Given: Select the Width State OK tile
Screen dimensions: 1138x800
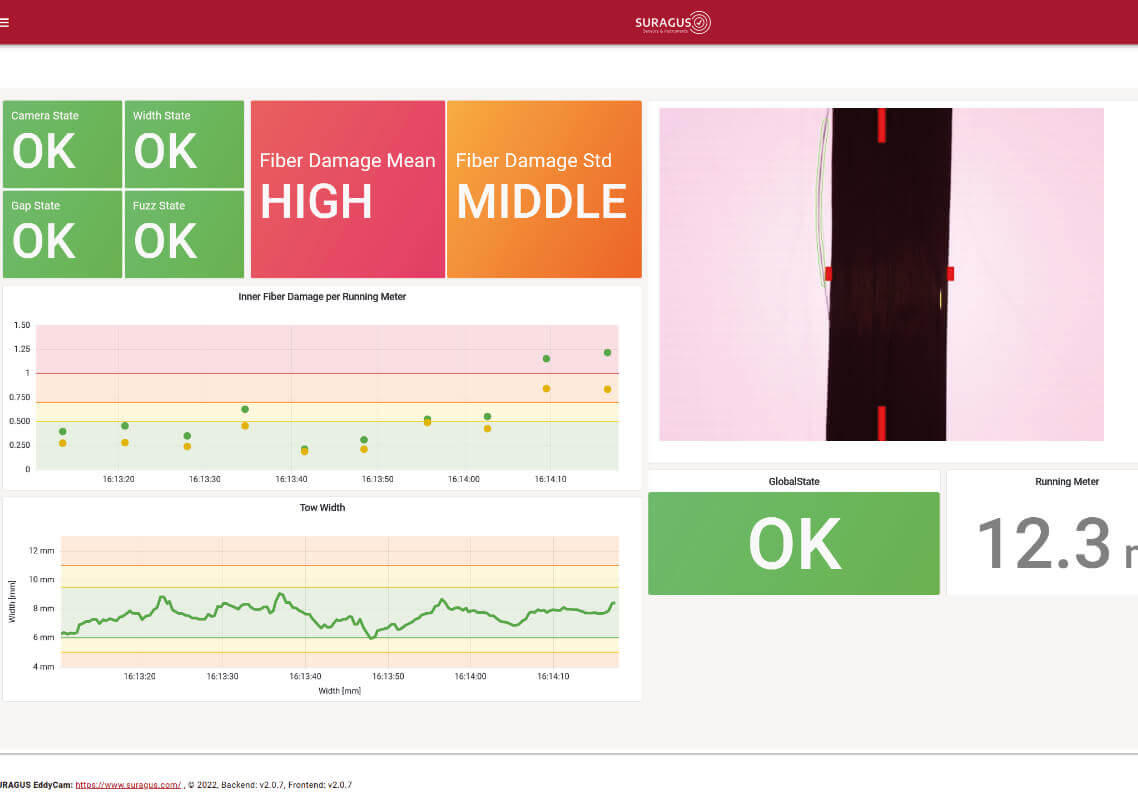Looking at the screenshot, I should [184, 144].
